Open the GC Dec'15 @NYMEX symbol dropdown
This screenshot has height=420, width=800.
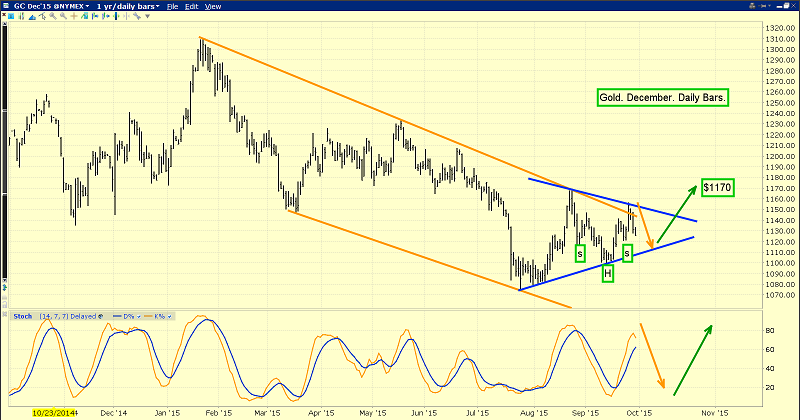click(x=87, y=6)
